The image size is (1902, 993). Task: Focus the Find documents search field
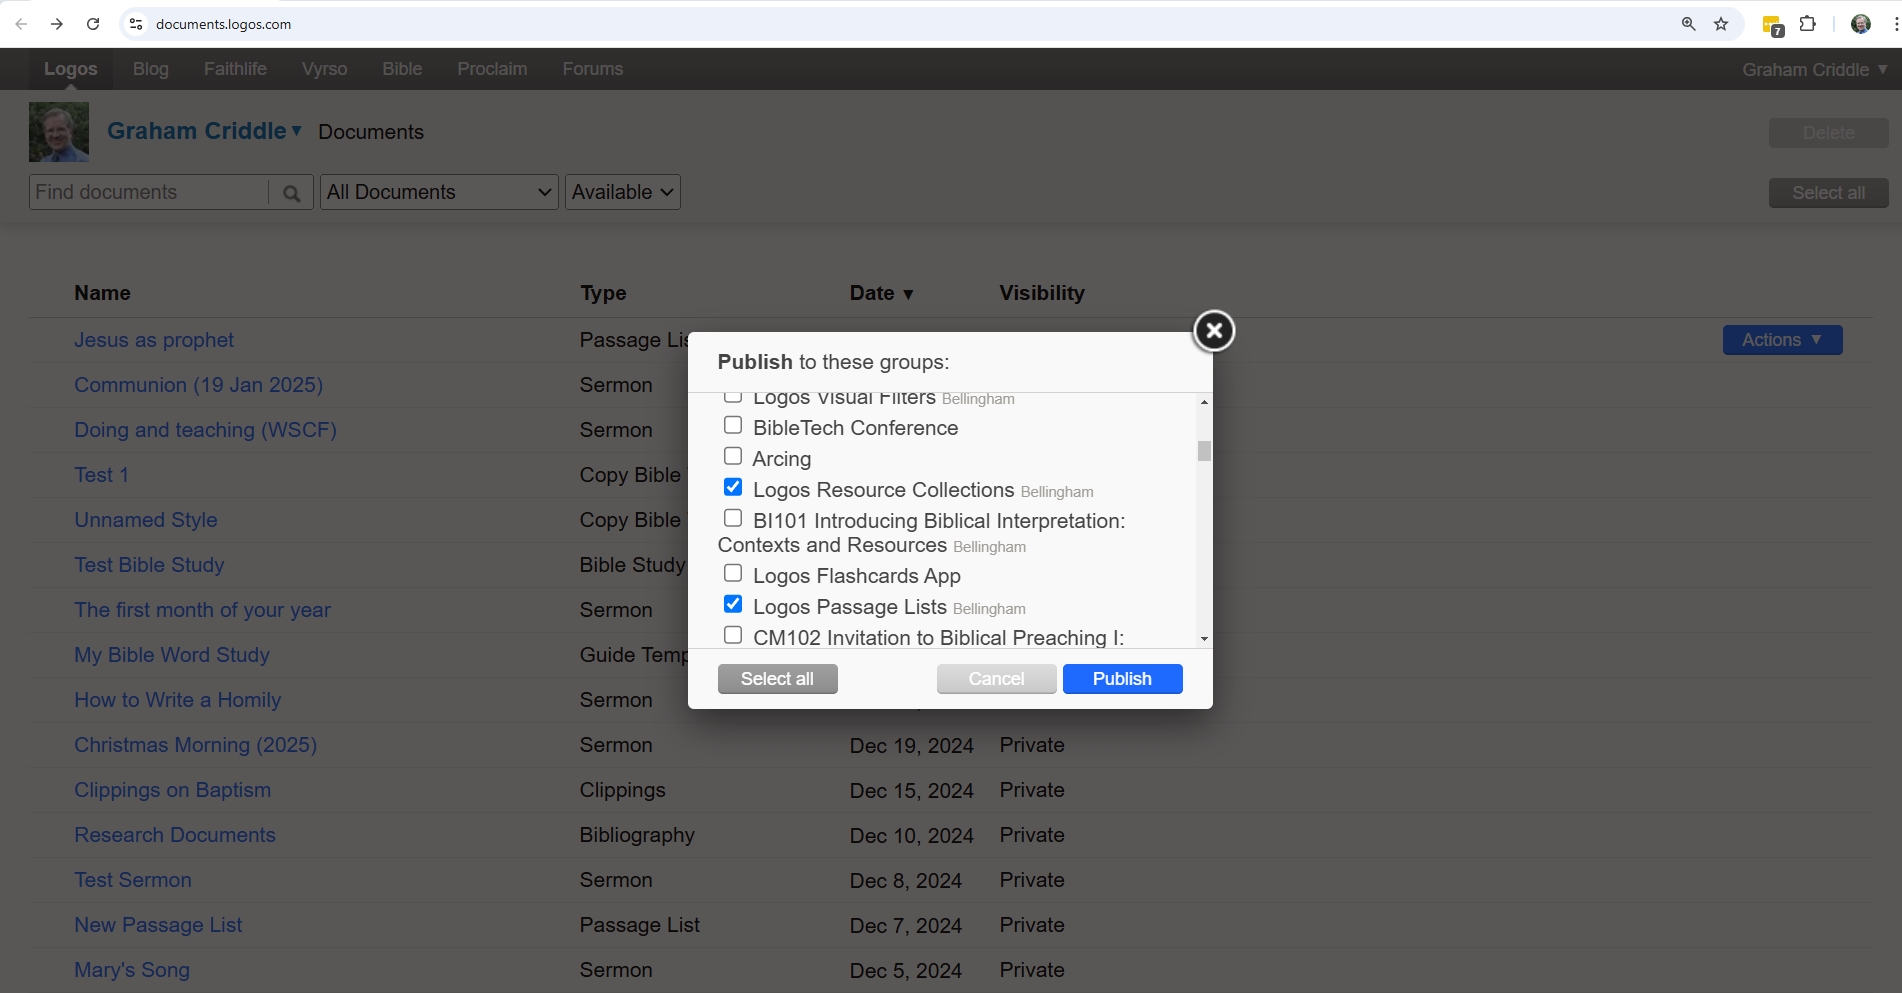[x=149, y=192]
